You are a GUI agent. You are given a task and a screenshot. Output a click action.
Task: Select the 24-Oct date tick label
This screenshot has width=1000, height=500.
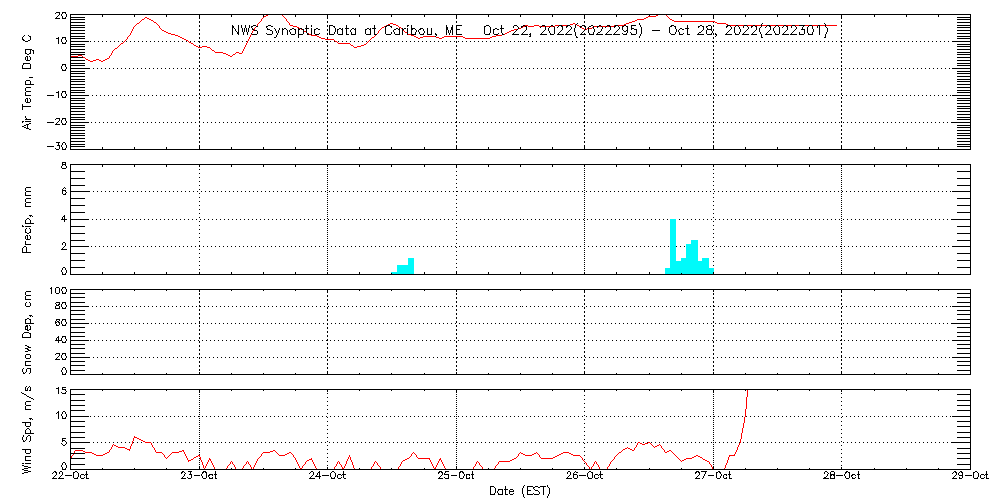328,477
